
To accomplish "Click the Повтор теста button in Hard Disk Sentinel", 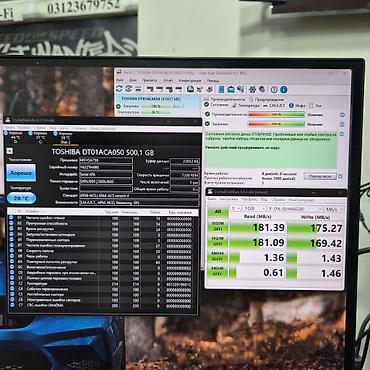I will [x=320, y=176].
